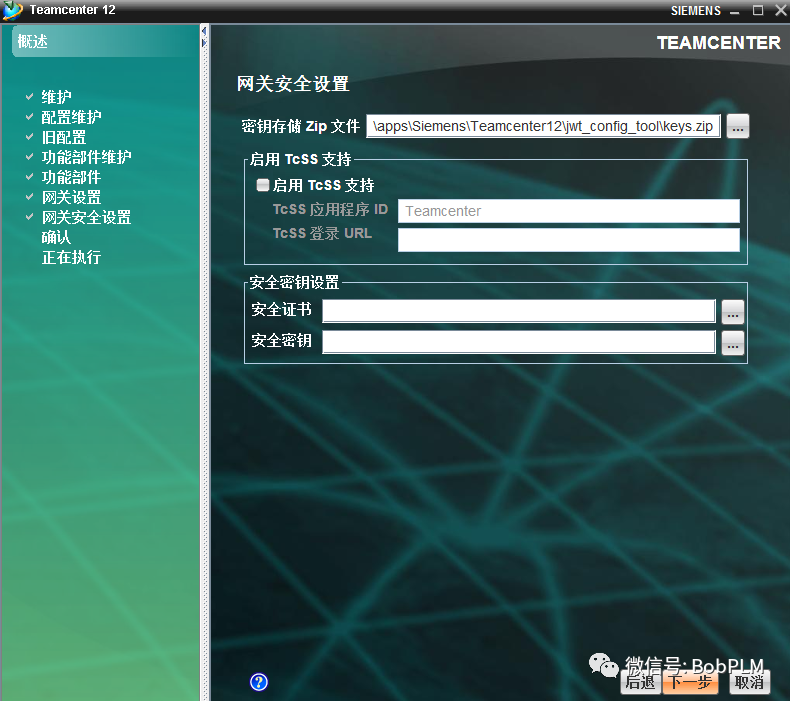This screenshot has height=701, width=790.
Task: Minimize the Teamcenter 12 window
Action: tap(735, 11)
